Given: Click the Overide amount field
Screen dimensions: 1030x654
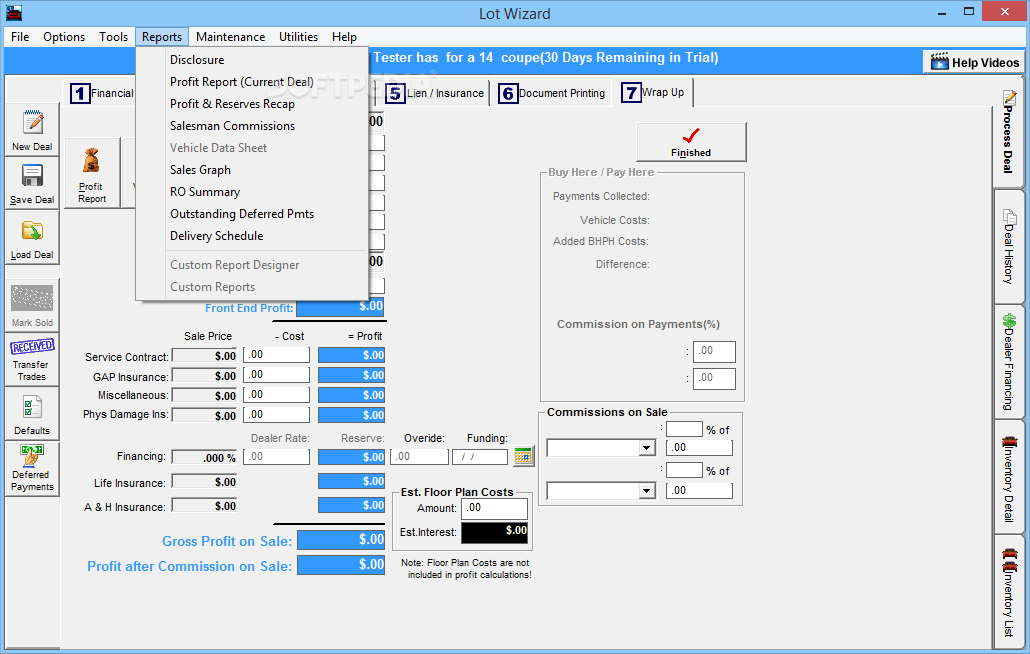Looking at the screenshot, I should point(419,456).
